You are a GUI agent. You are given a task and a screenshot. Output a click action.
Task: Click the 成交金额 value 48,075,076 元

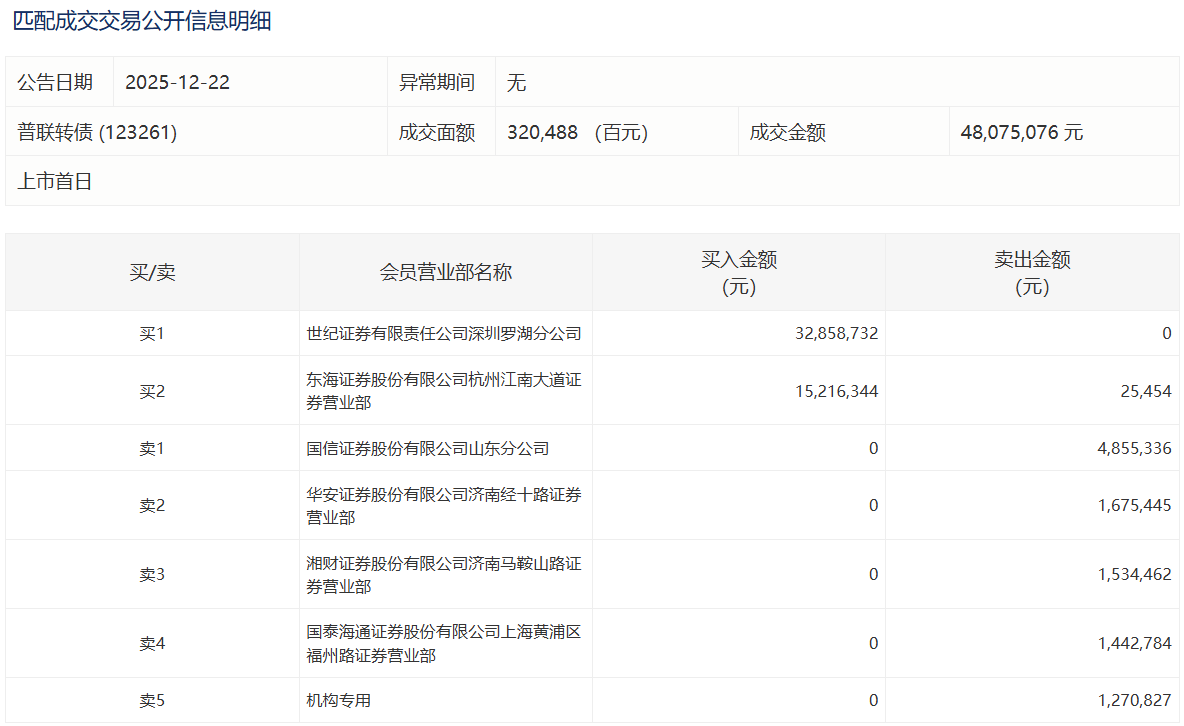[1021, 133]
